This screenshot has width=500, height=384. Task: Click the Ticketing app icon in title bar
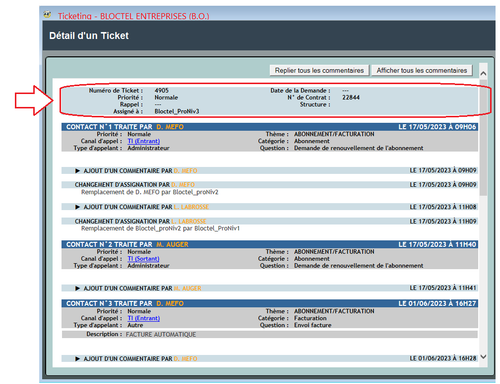48,15
